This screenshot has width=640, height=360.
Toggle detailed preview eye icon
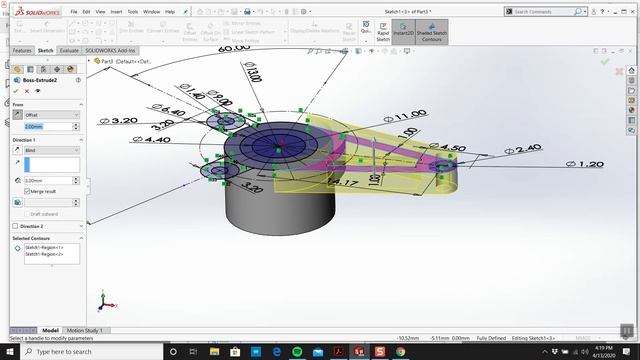[x=38, y=91]
